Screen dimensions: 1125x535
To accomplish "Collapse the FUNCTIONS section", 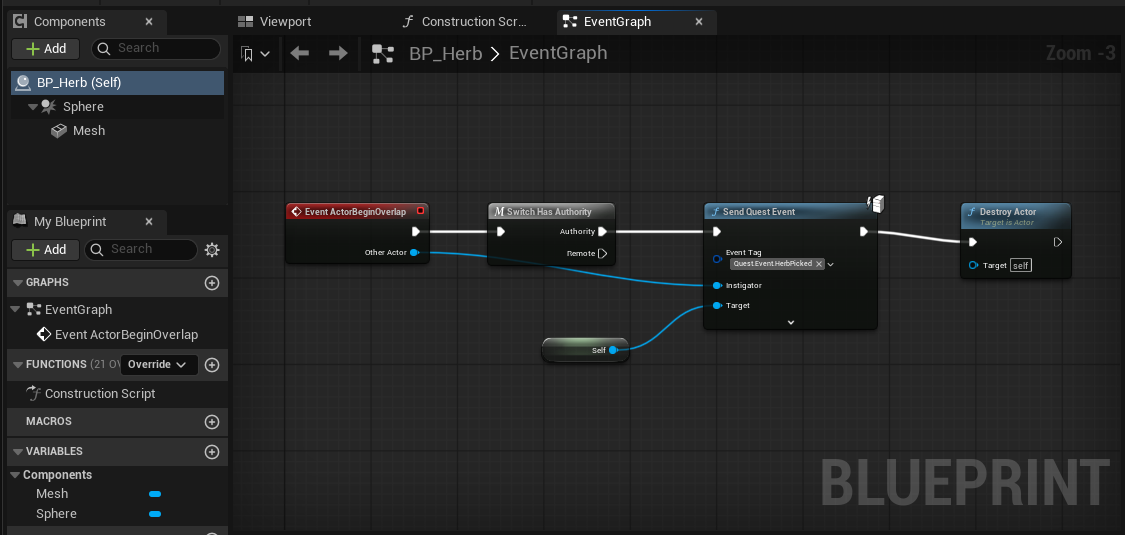I will [18, 364].
